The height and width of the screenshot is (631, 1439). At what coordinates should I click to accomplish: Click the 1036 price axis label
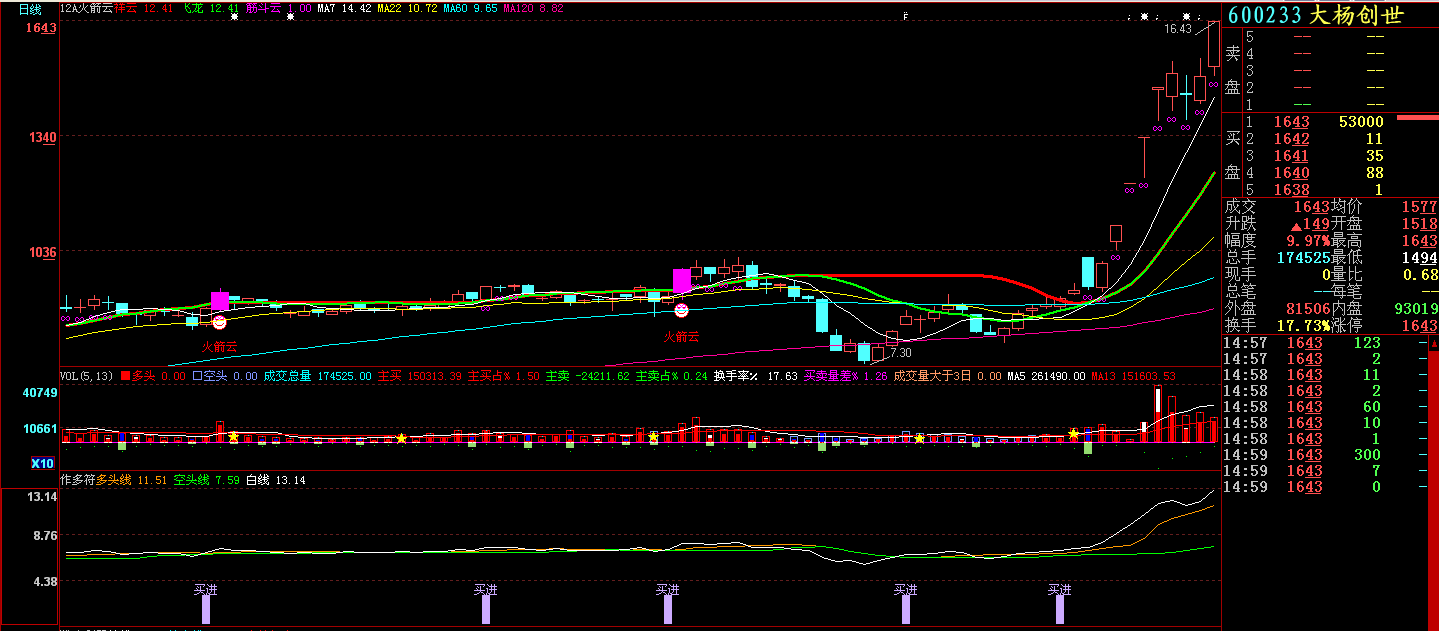(41, 253)
